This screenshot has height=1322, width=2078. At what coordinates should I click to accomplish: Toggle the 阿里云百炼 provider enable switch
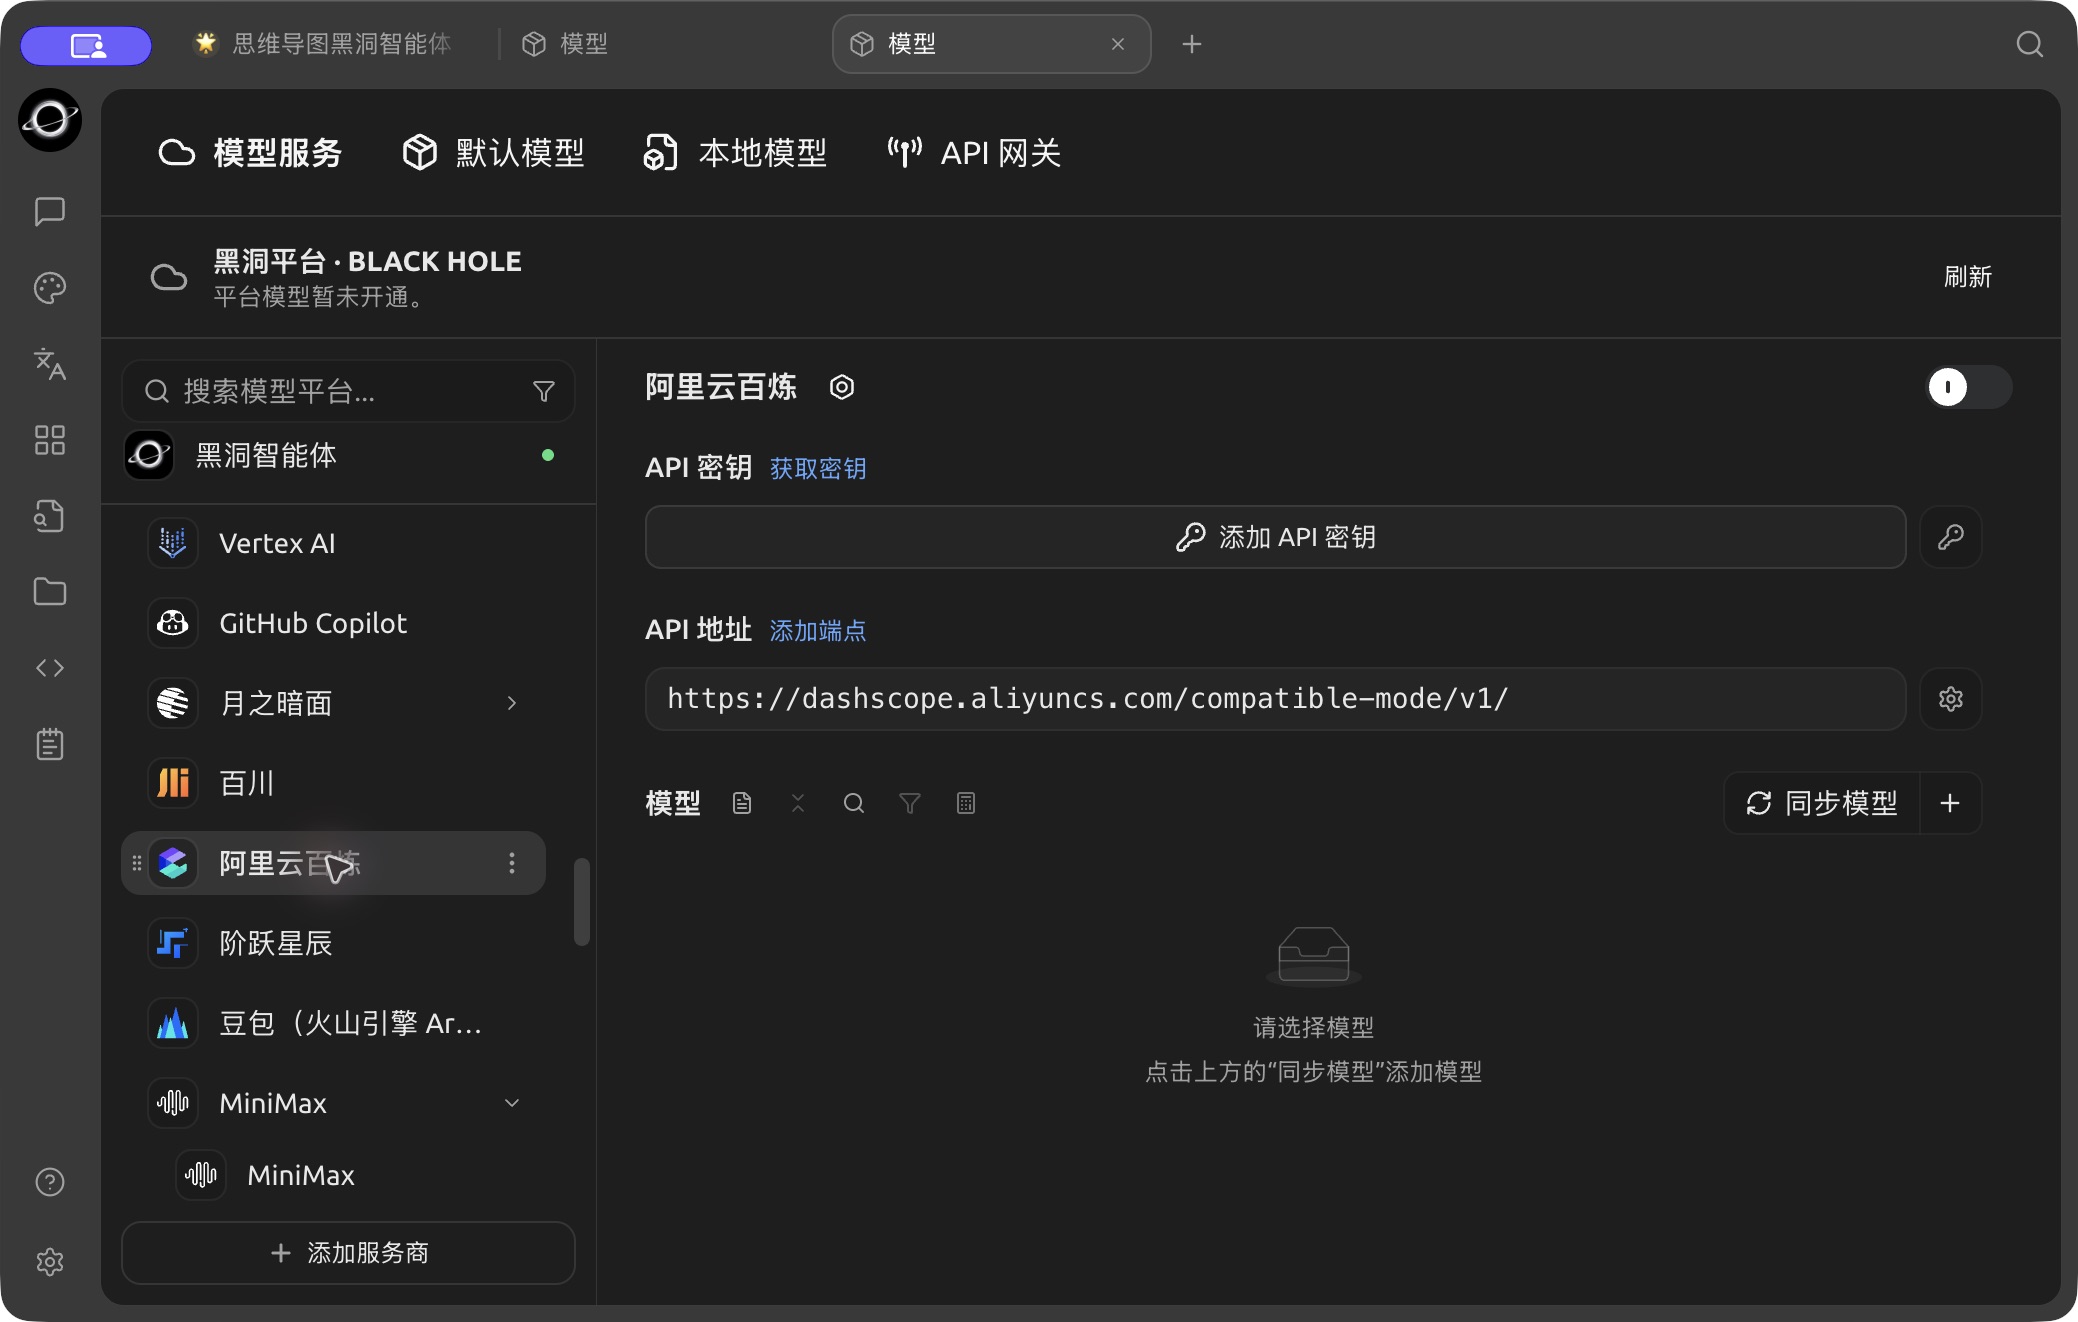pos(1969,387)
